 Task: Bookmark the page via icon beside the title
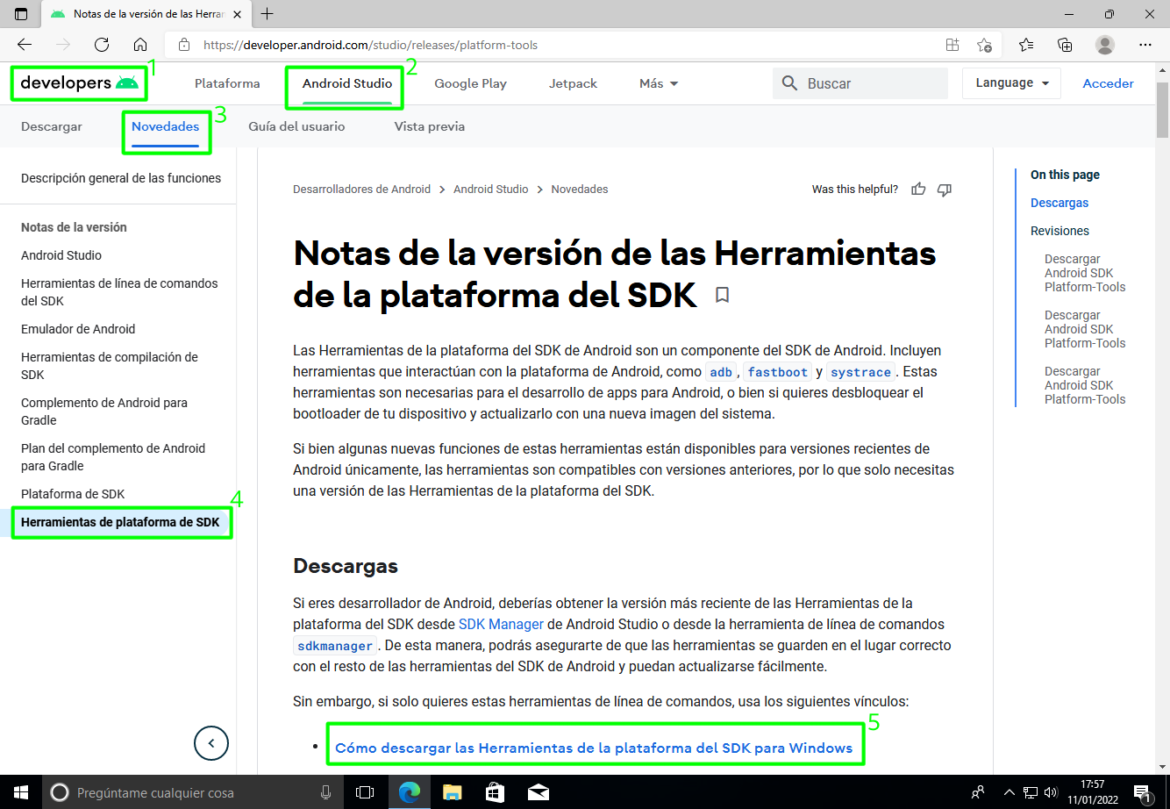pyautogui.click(x=723, y=294)
